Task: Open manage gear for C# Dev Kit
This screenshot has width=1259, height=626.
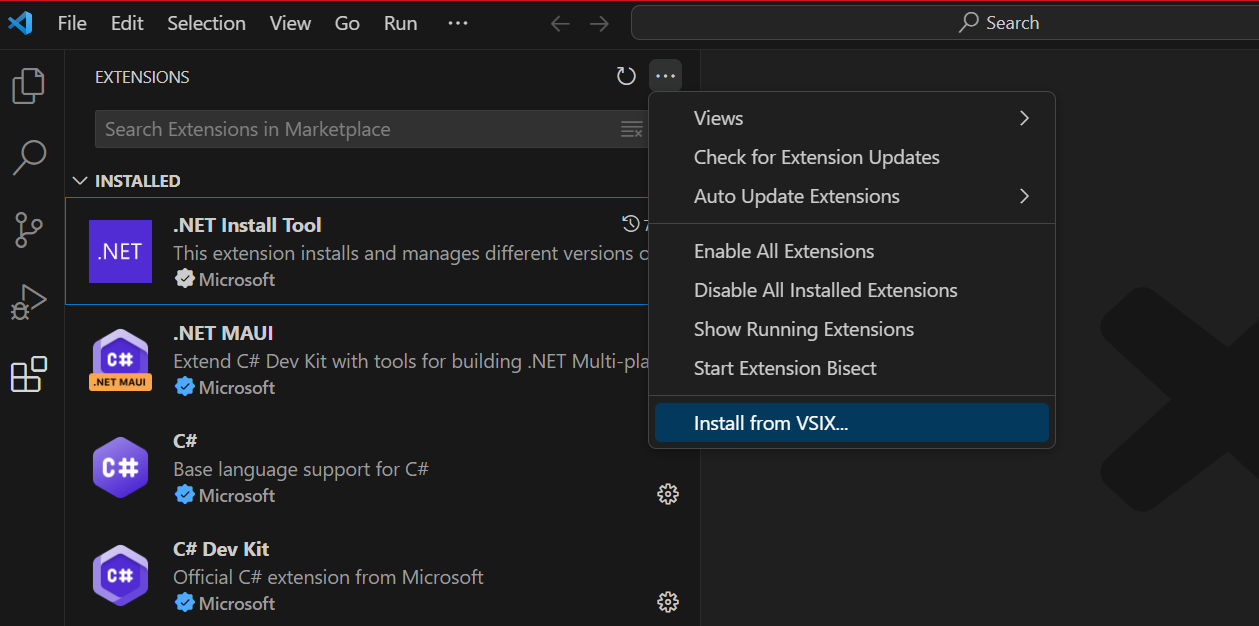Action: coord(668,602)
